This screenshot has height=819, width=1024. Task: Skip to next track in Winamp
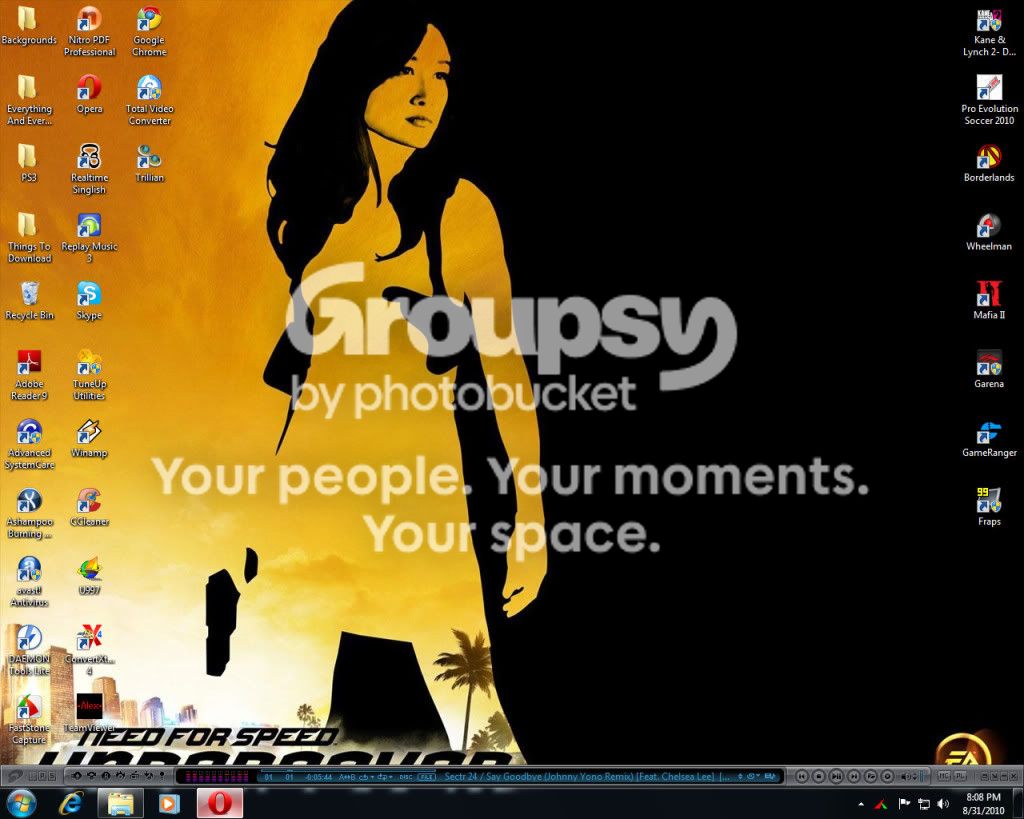pyautogui.click(x=854, y=777)
